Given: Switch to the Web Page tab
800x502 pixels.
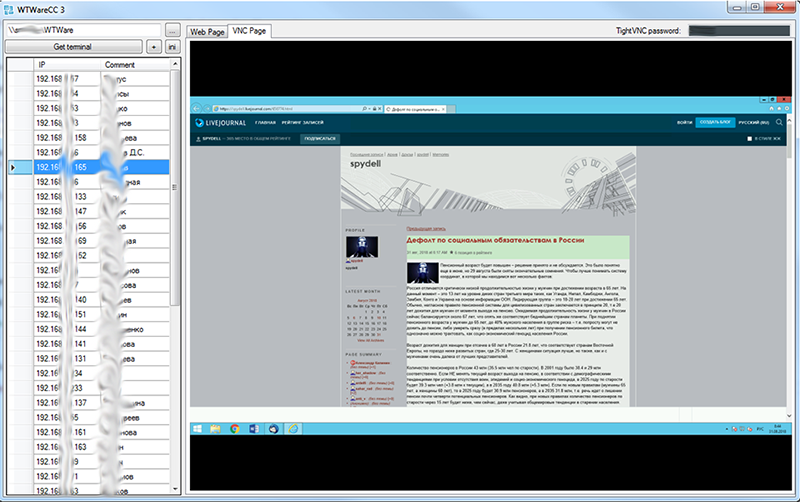Looking at the screenshot, I should [x=208, y=32].
